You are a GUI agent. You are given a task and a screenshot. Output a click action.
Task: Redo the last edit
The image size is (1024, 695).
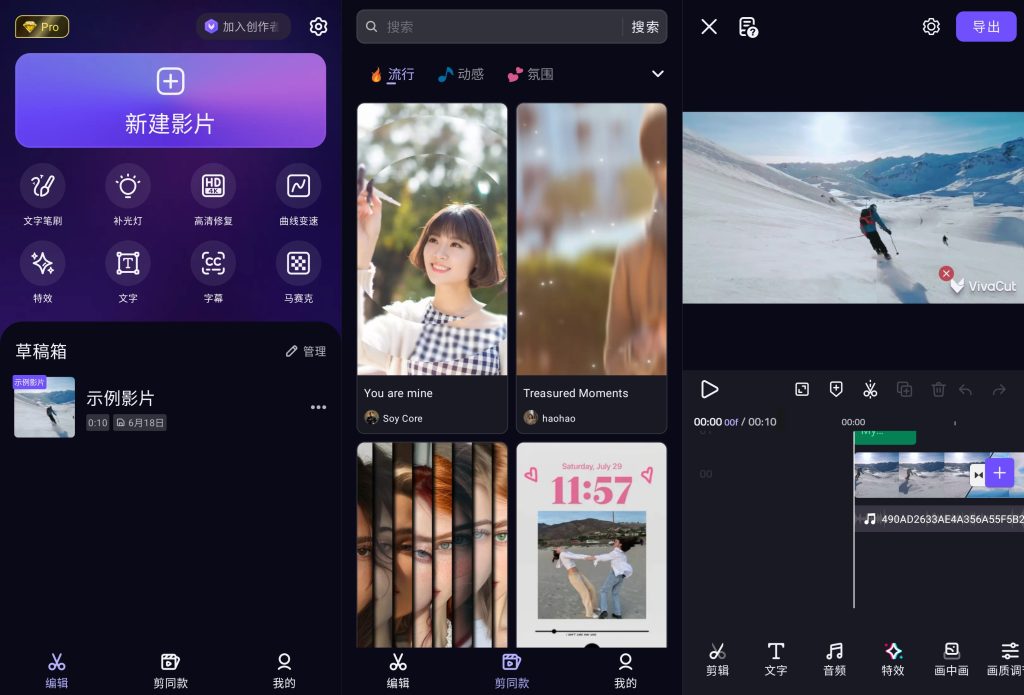tap(999, 390)
